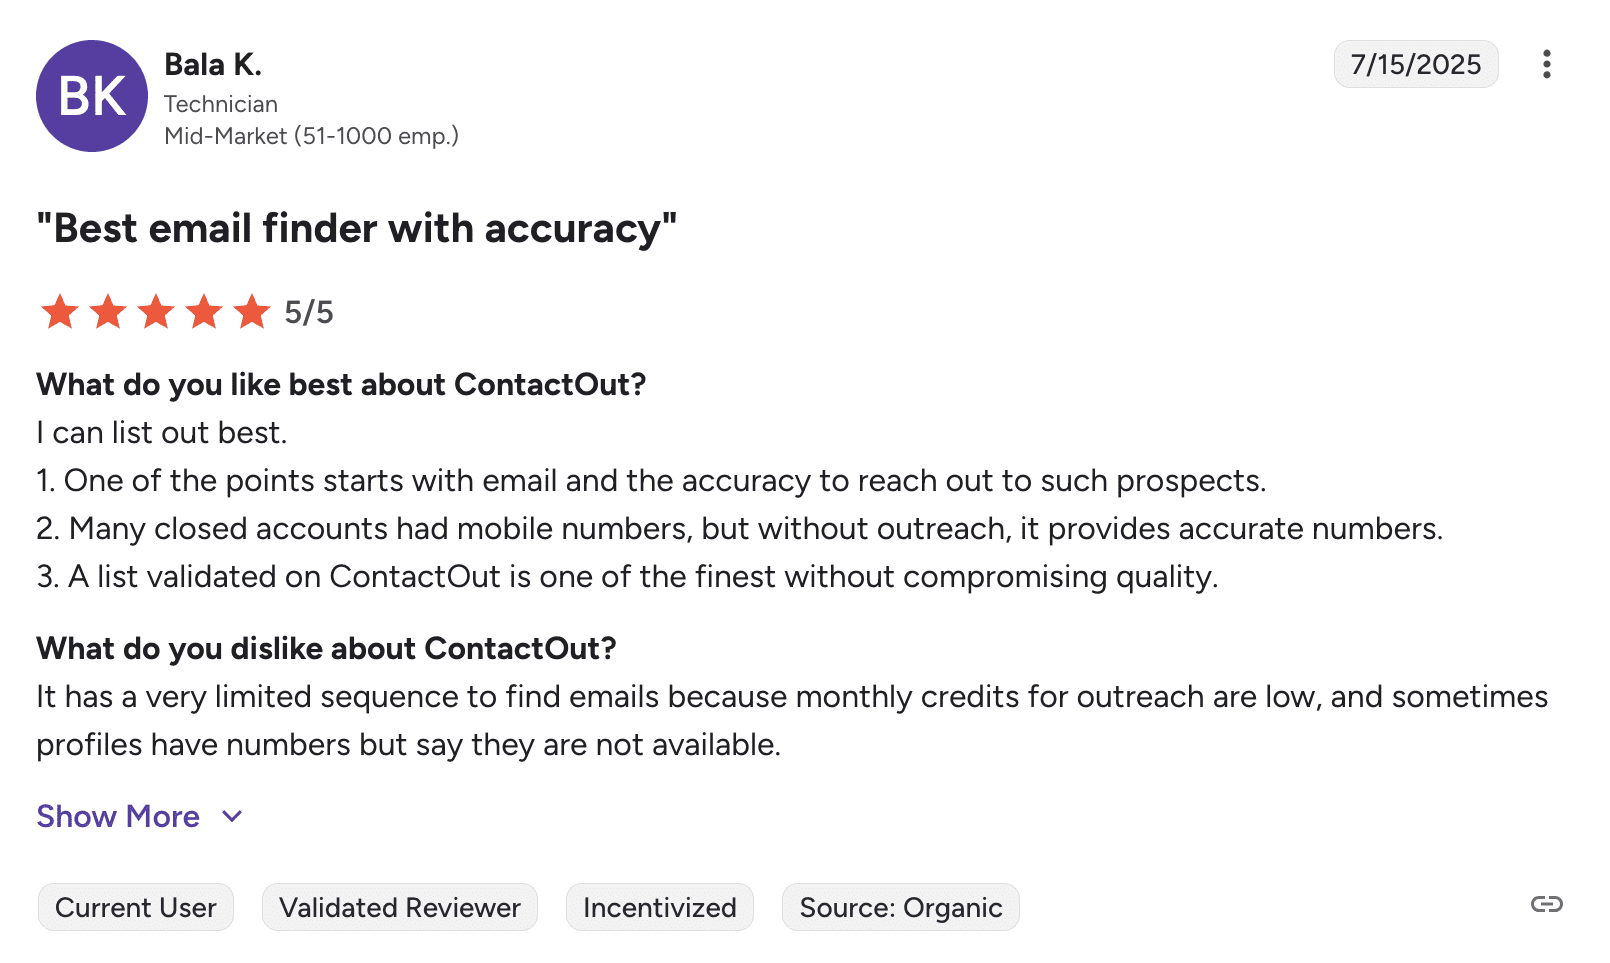Click the Source: Organic tag
The width and height of the screenshot is (1610, 963).
[901, 907]
